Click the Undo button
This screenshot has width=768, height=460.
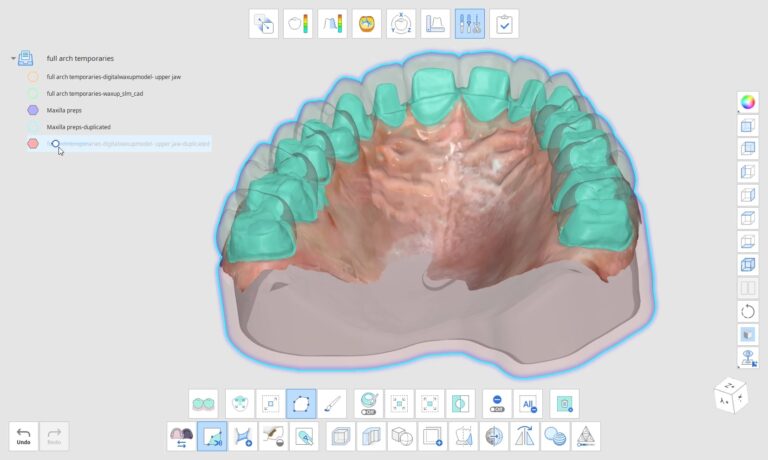point(23,436)
